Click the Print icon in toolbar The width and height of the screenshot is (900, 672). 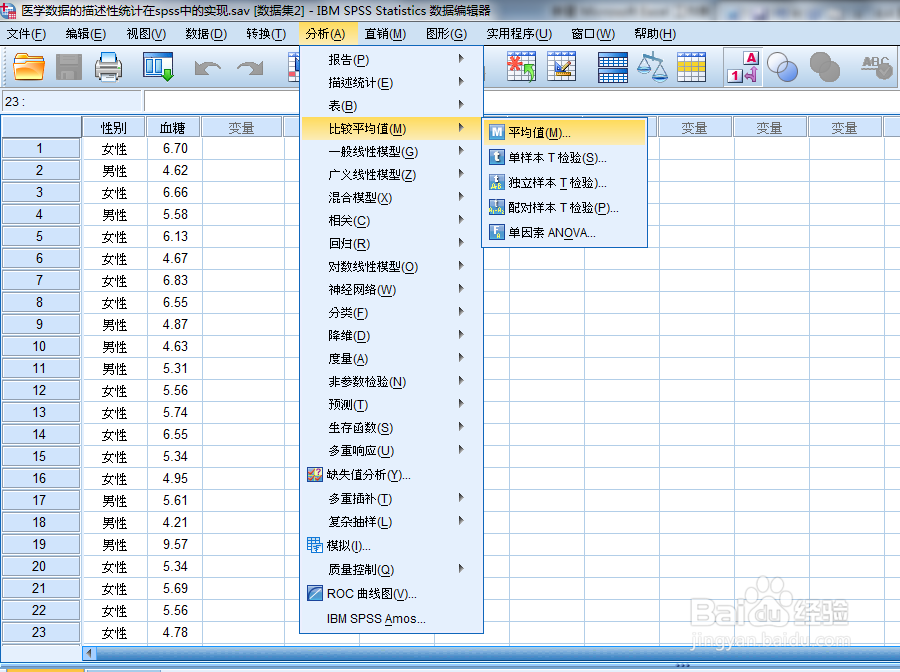(108, 67)
